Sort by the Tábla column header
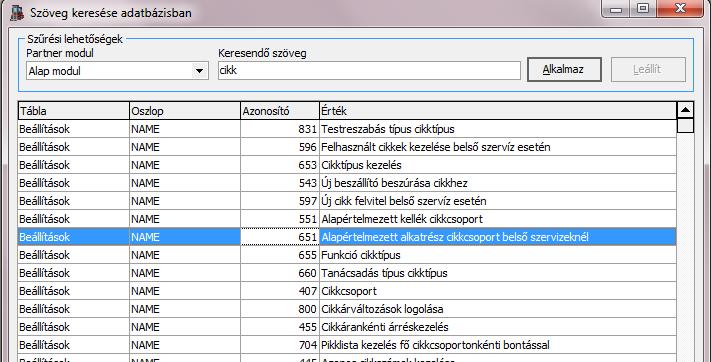 pyautogui.click(x=73, y=111)
